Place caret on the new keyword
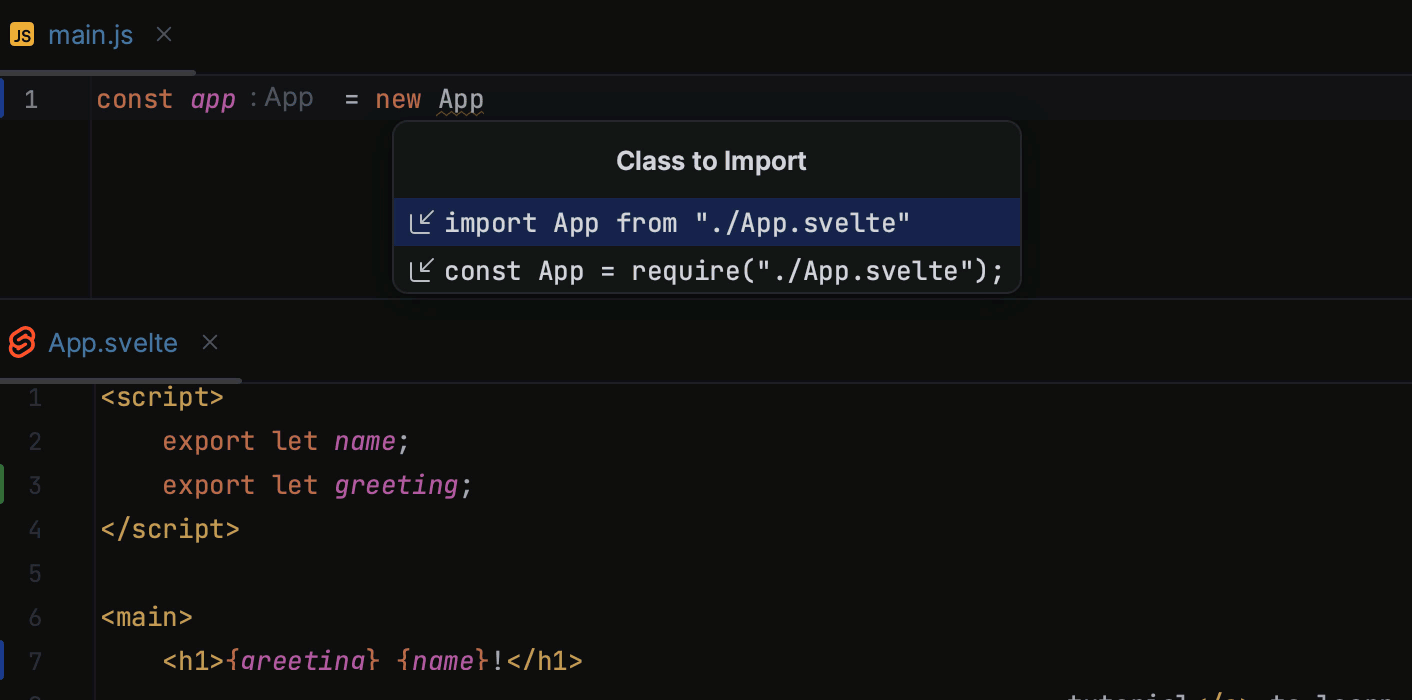This screenshot has height=700, width=1412. coord(398,98)
